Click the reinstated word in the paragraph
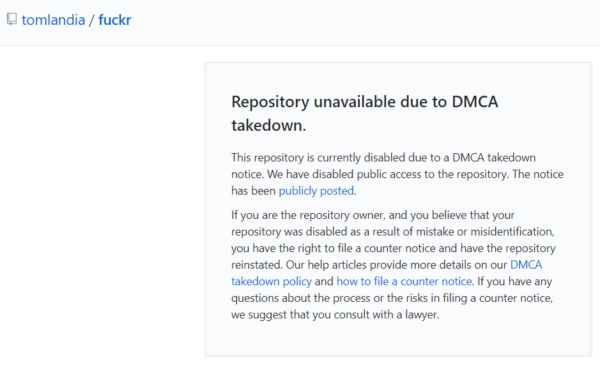This screenshot has width=600, height=365. [x=257, y=265]
